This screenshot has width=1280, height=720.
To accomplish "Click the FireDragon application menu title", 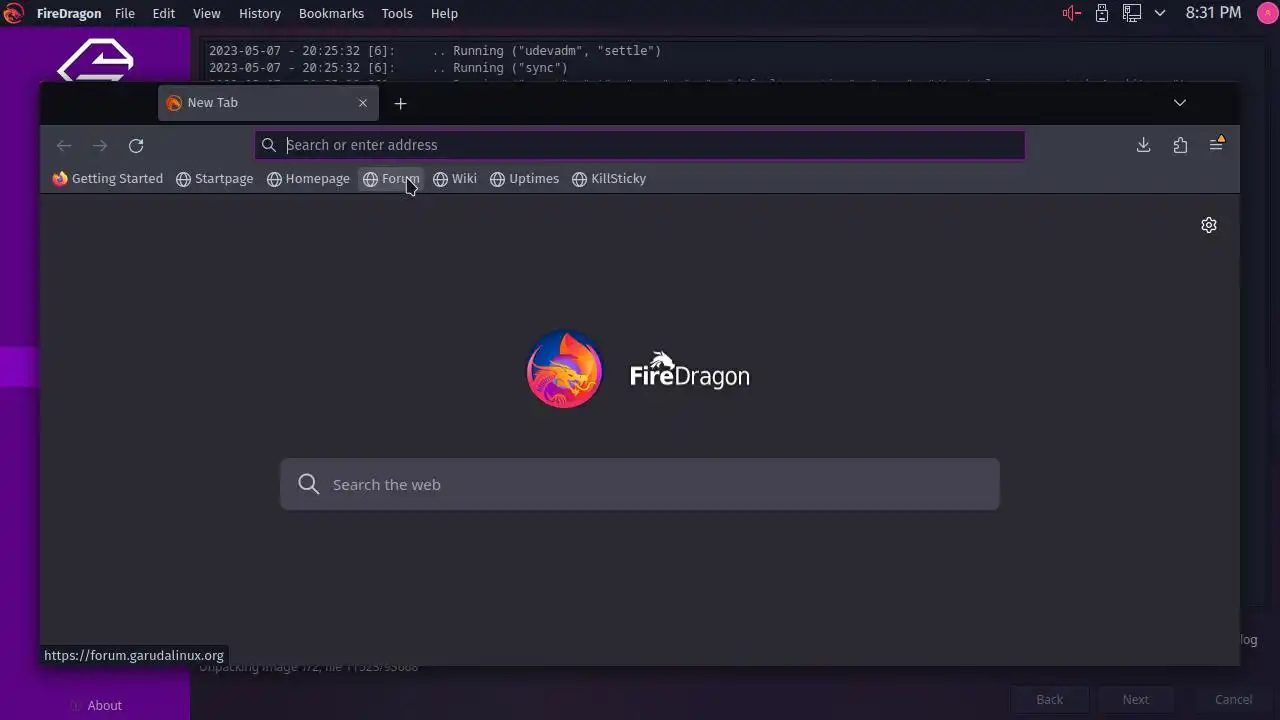I will (x=69, y=13).
